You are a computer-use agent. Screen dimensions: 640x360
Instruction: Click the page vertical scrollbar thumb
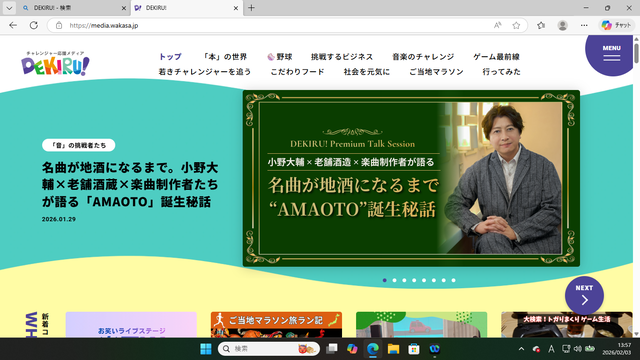(x=636, y=52)
